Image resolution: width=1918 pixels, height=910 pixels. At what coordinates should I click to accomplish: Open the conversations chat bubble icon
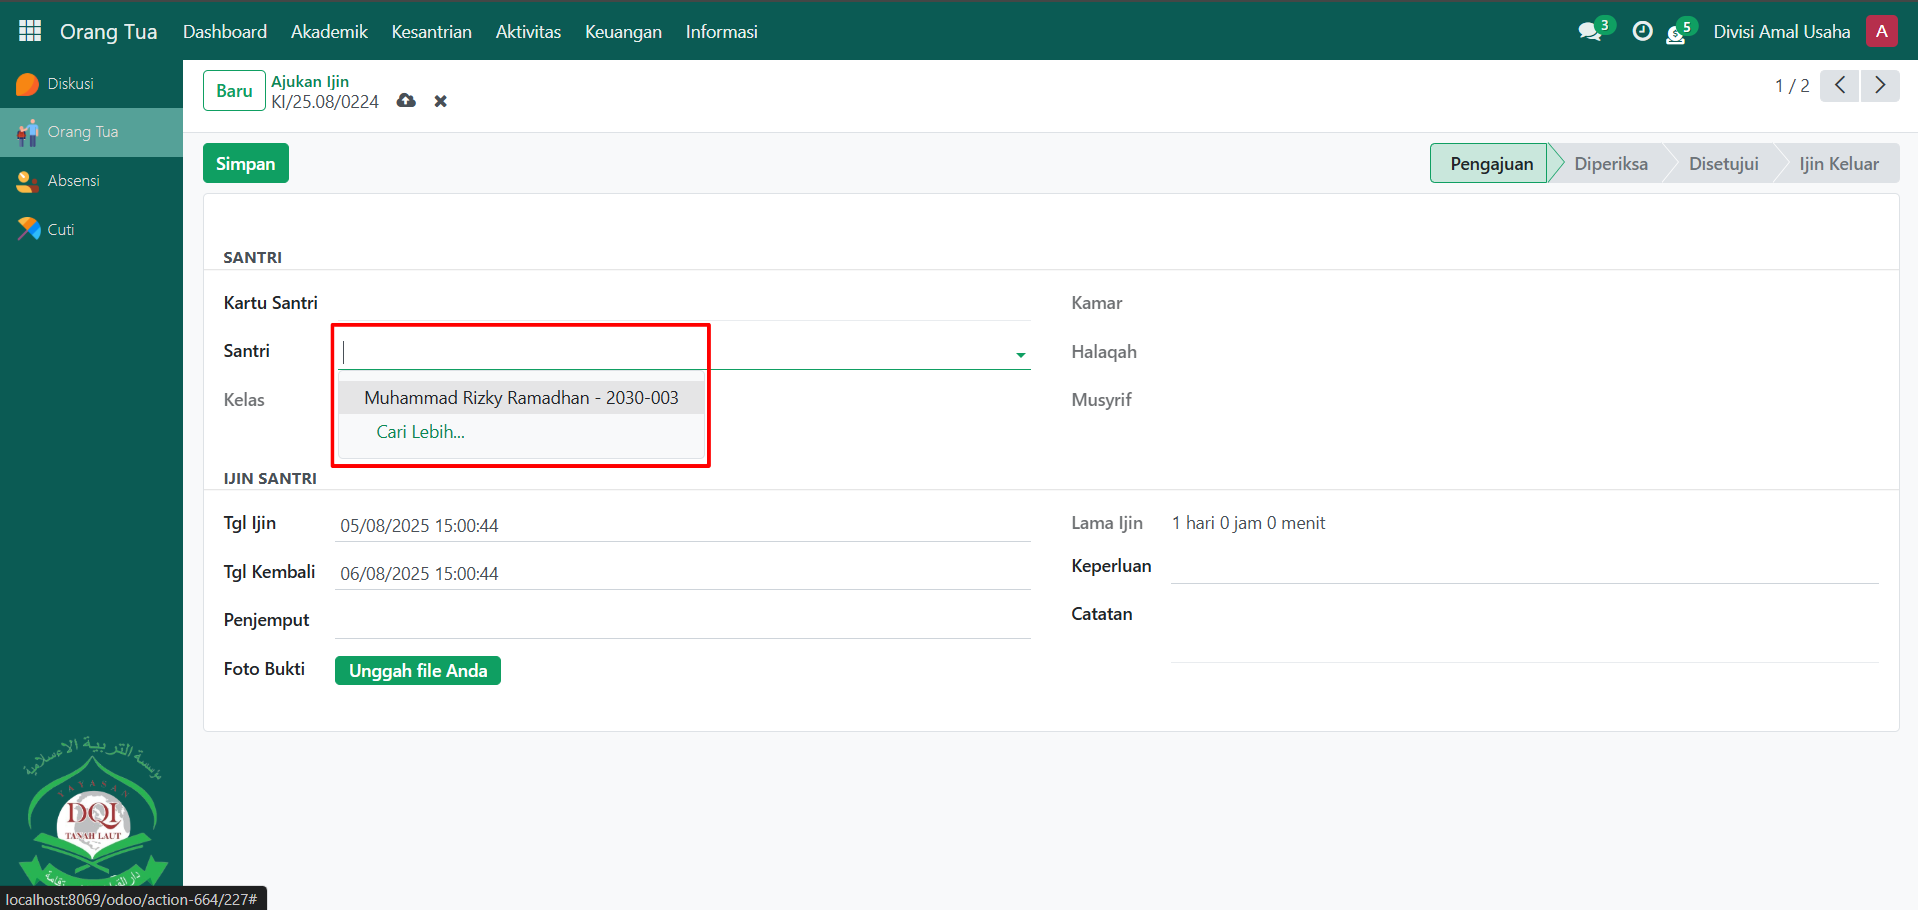(x=1590, y=31)
